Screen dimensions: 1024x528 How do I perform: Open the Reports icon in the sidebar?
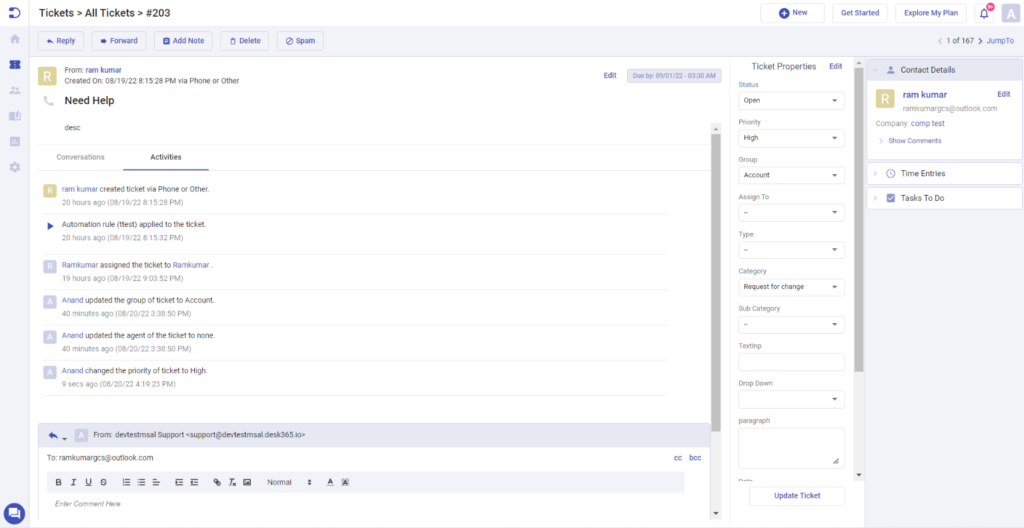pyautogui.click(x=14, y=141)
